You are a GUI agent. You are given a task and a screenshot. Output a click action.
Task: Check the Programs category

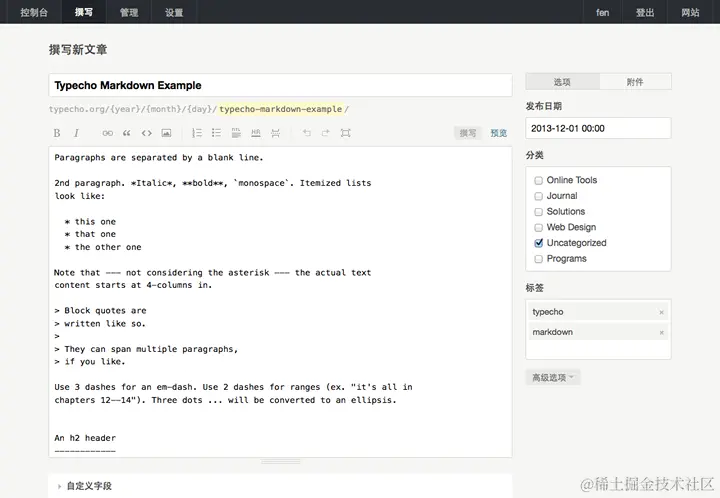539,259
